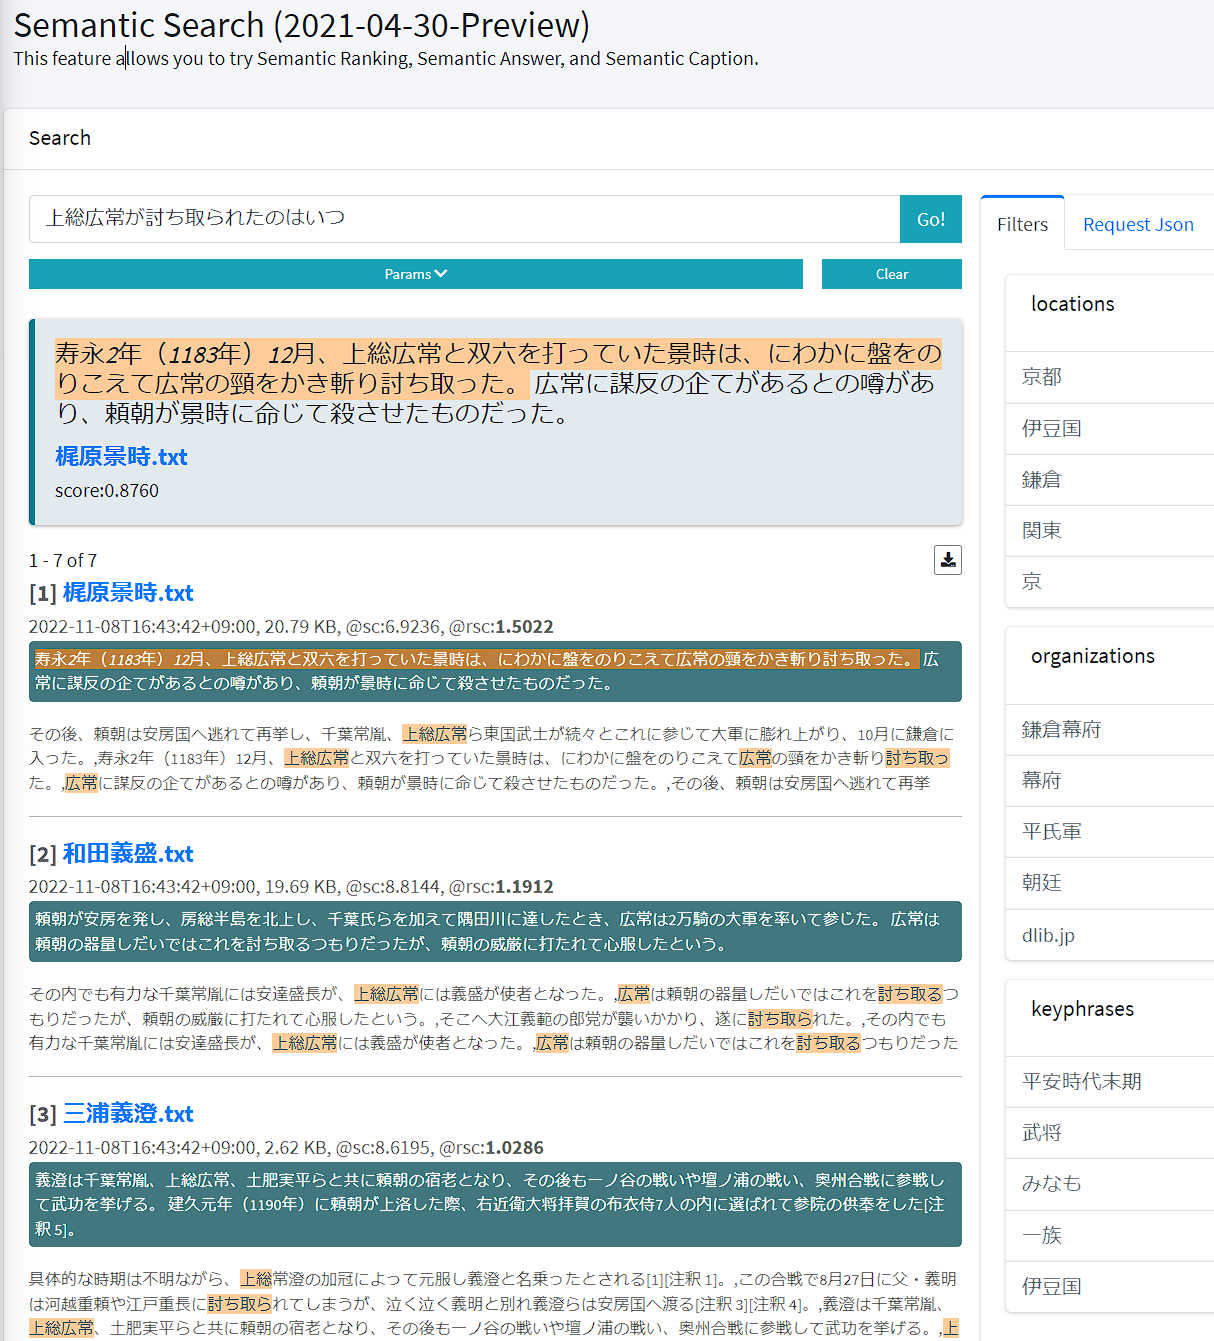1214x1341 pixels.
Task: Filter by location 伊豆国 under locations
Action: tap(1110, 429)
